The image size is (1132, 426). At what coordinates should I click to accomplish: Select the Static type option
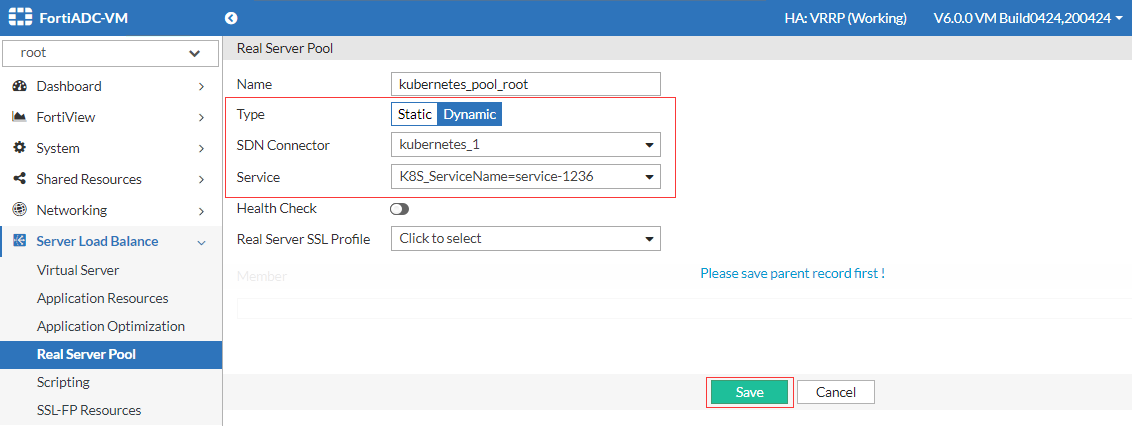point(414,114)
